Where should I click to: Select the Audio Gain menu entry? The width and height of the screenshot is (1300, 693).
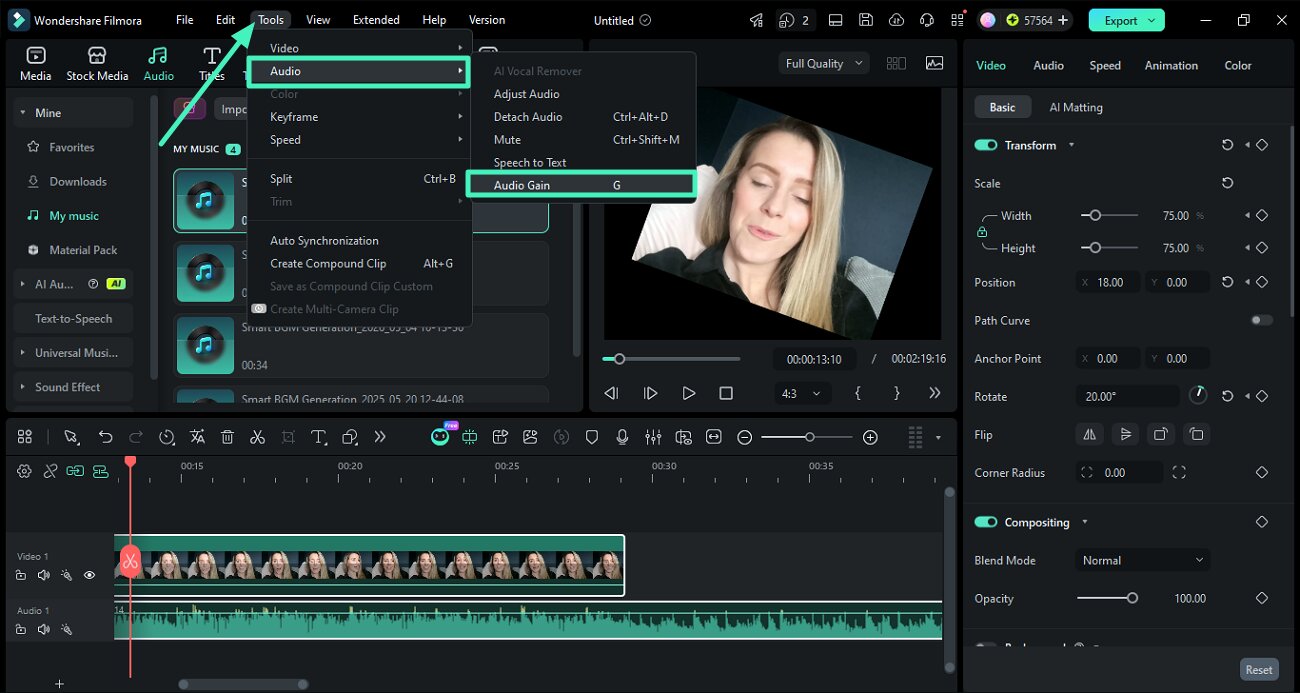coord(581,185)
